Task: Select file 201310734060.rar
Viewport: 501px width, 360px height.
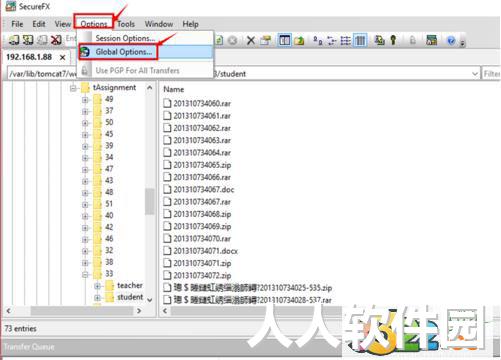Action: [x=202, y=103]
